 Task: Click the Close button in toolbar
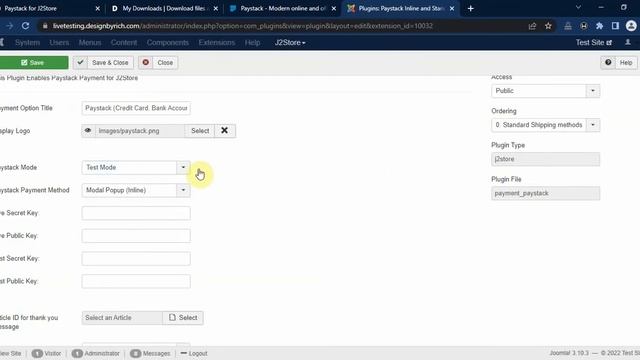[x=158, y=62]
